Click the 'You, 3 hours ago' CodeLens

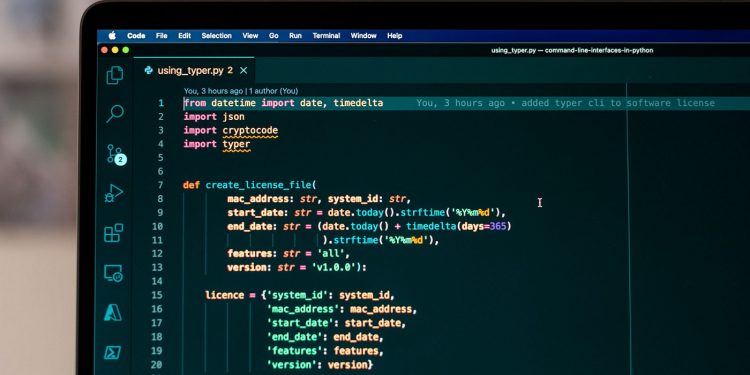(x=213, y=91)
